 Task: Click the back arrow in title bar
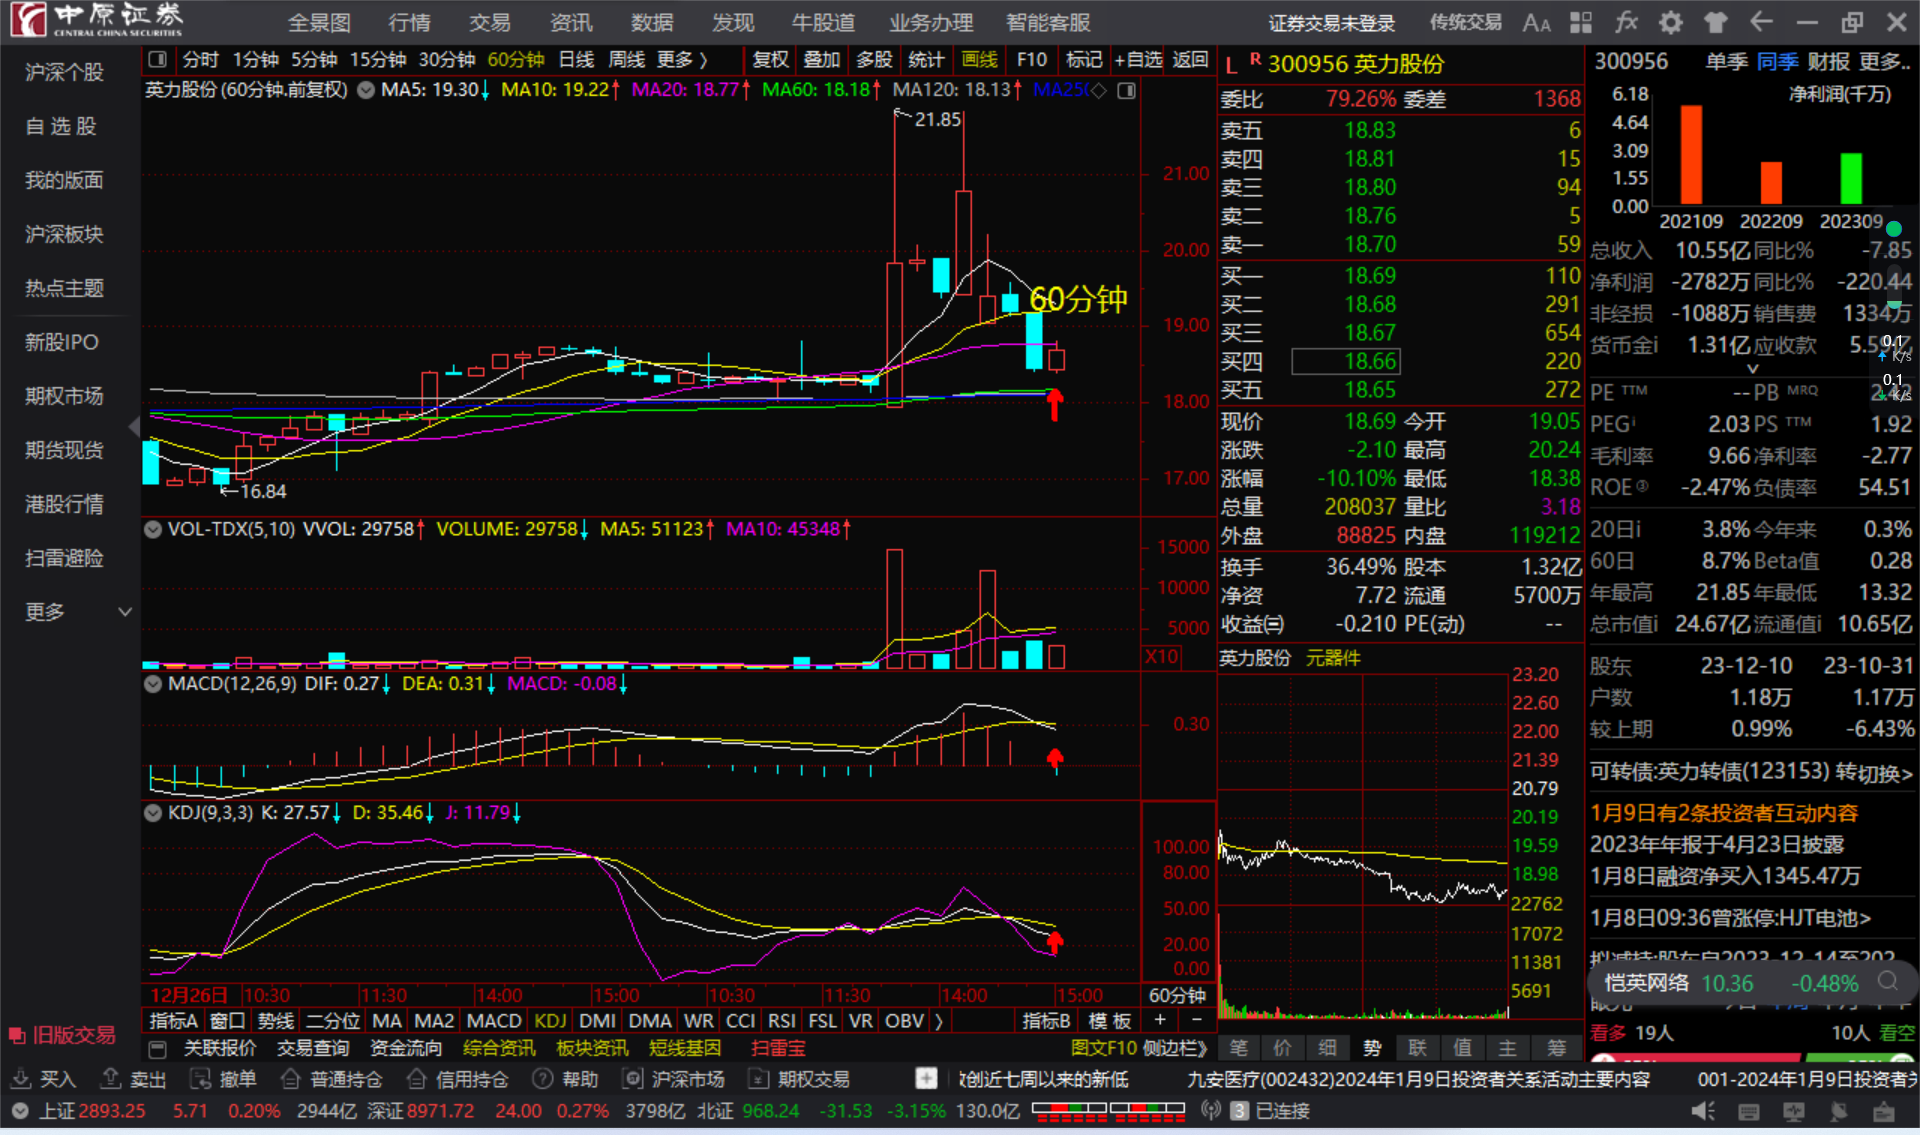[1761, 22]
